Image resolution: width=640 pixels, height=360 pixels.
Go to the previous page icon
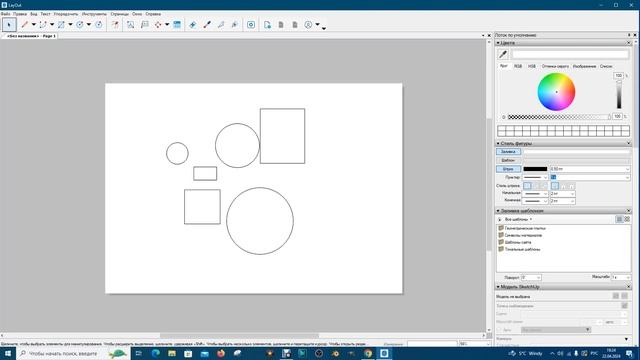click(x=281, y=24)
